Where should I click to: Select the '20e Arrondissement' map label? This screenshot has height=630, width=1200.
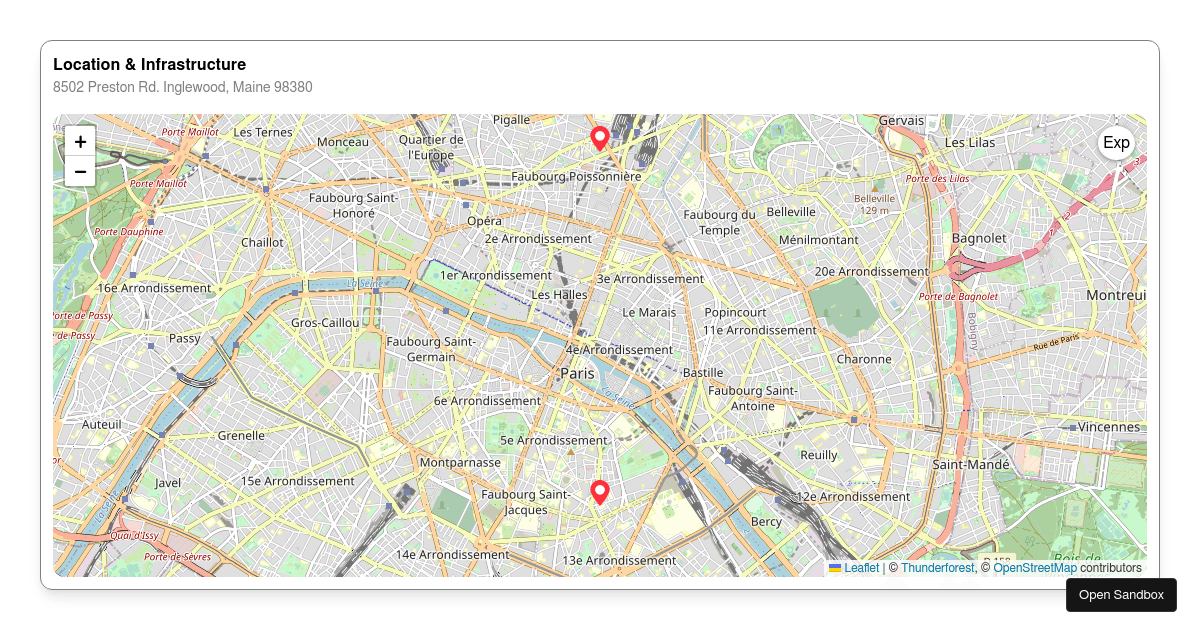[x=872, y=271]
